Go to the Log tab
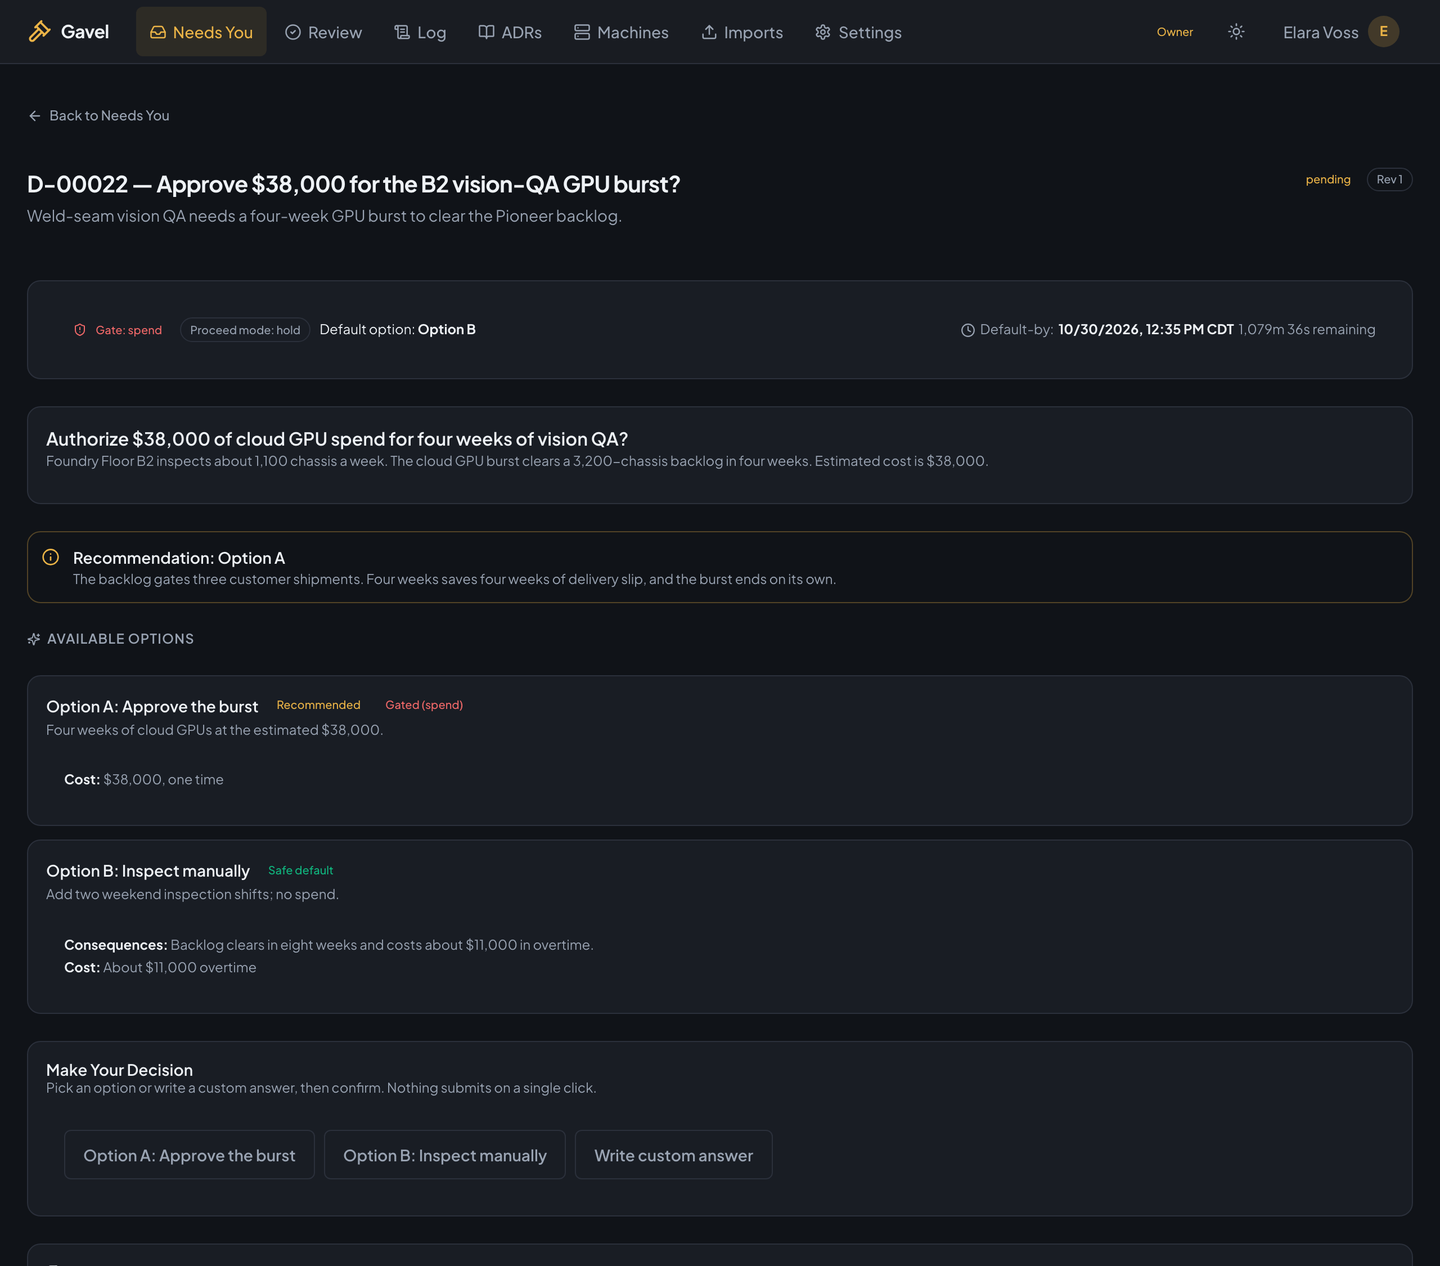 tap(420, 32)
